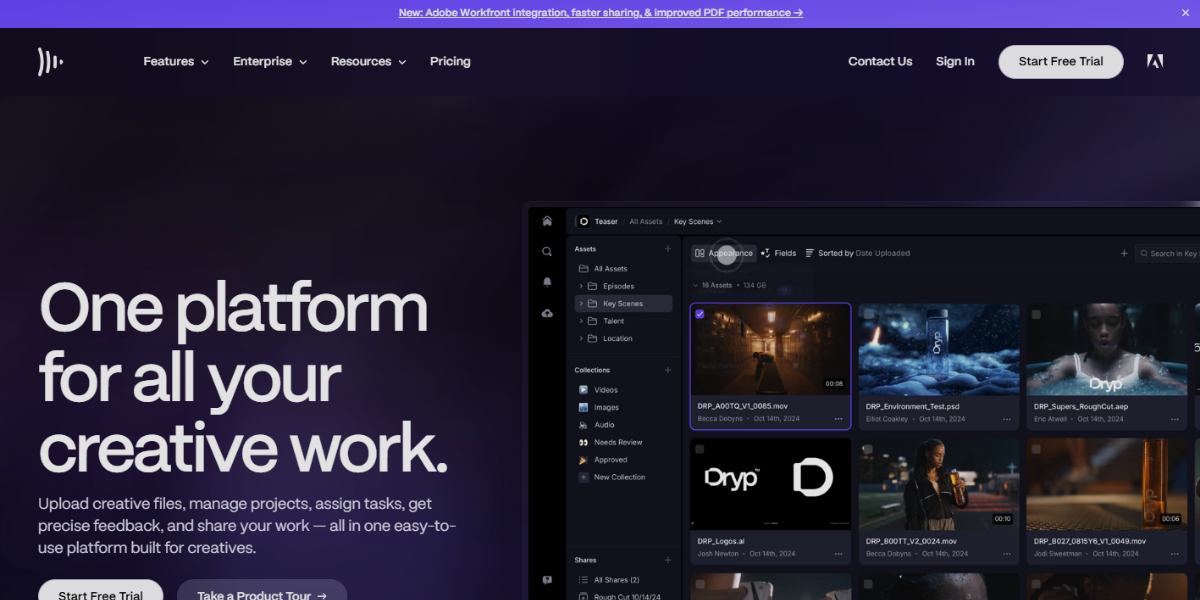Select the DRP_Environment_Test.psd checkbox

pos(869,313)
